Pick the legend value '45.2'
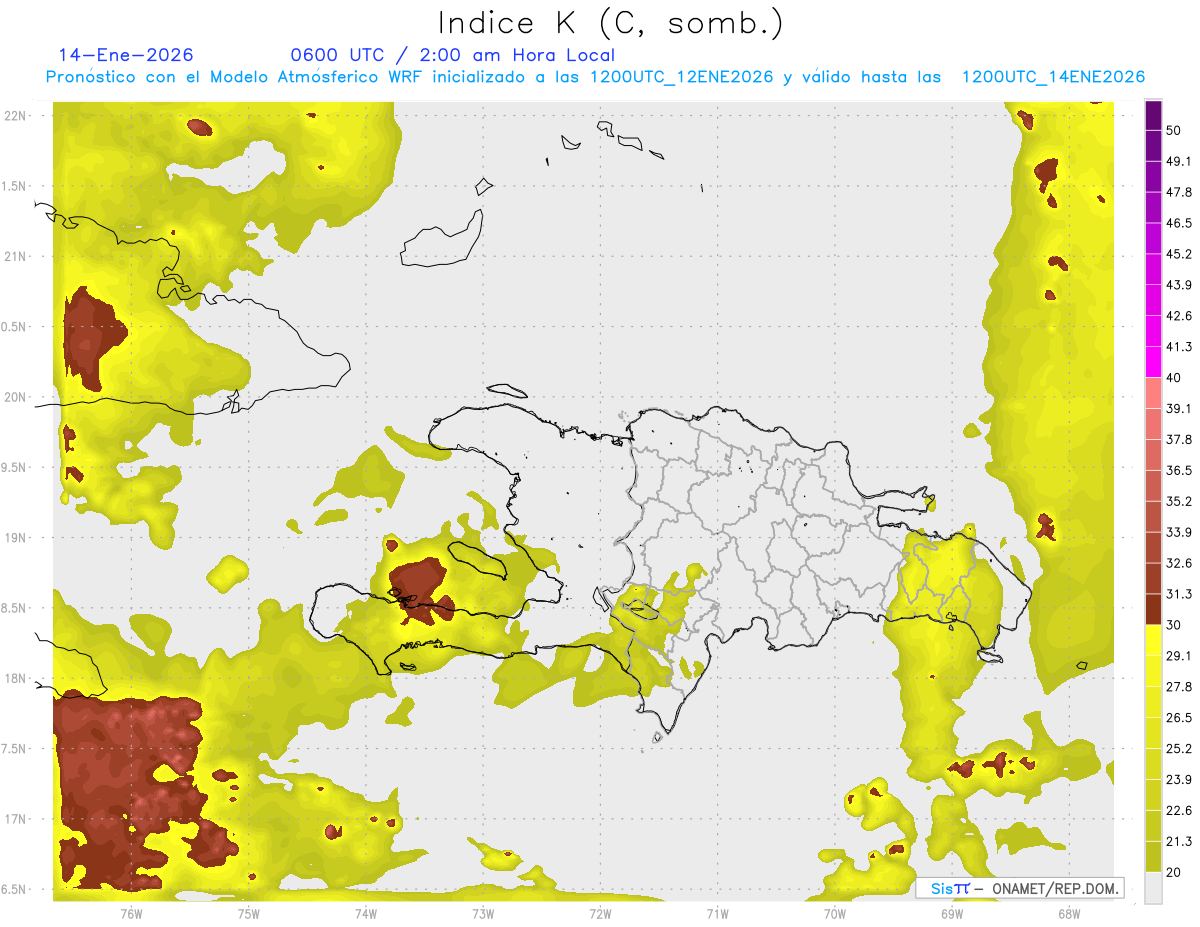The width and height of the screenshot is (1200, 927). click(1179, 254)
